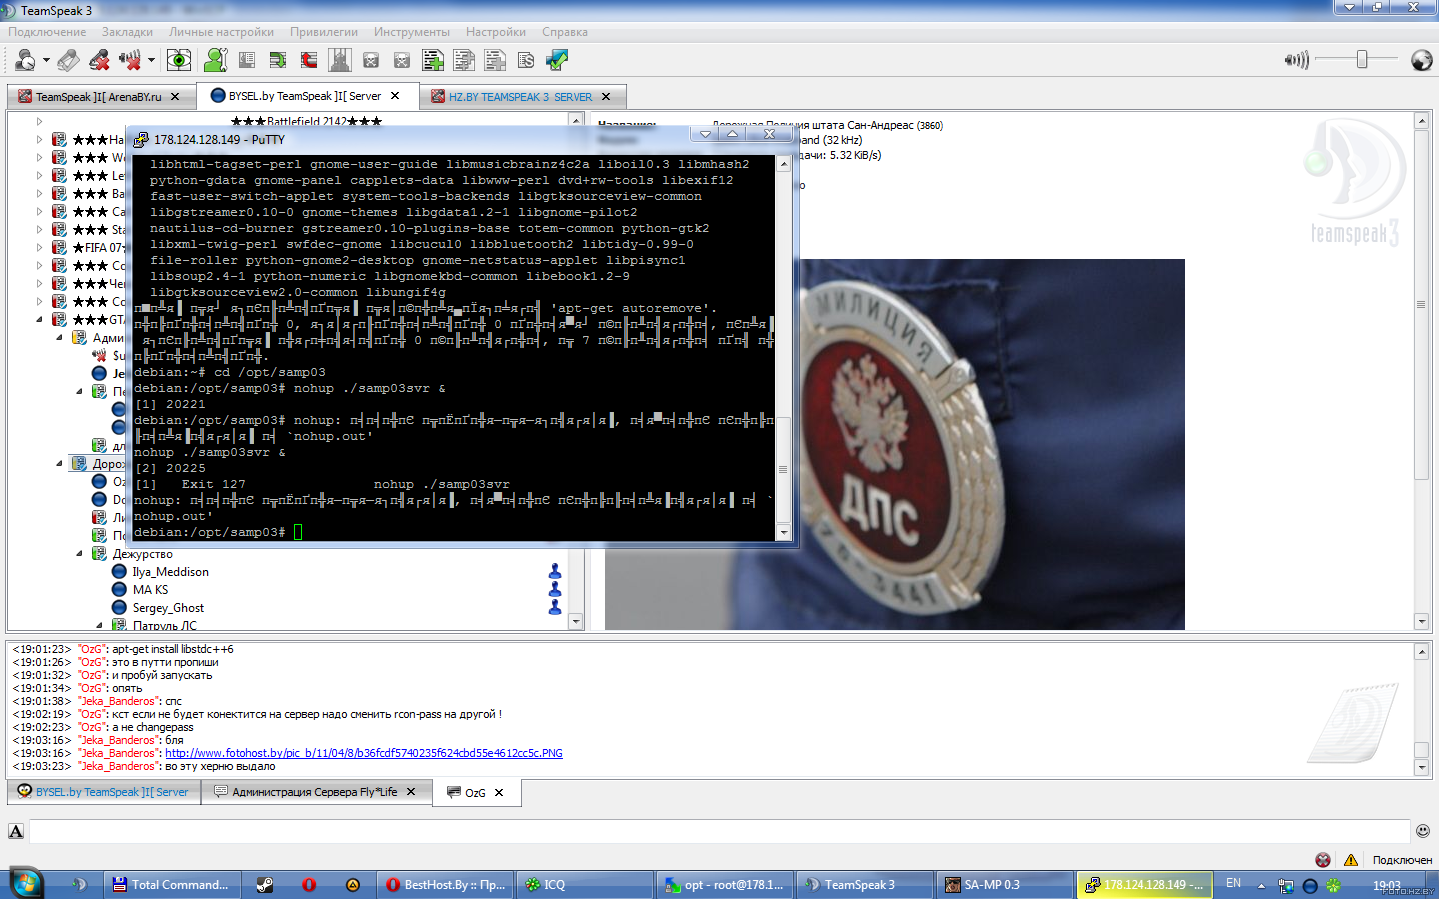
Task: Click the speaker volume icon
Action: coord(1297,60)
